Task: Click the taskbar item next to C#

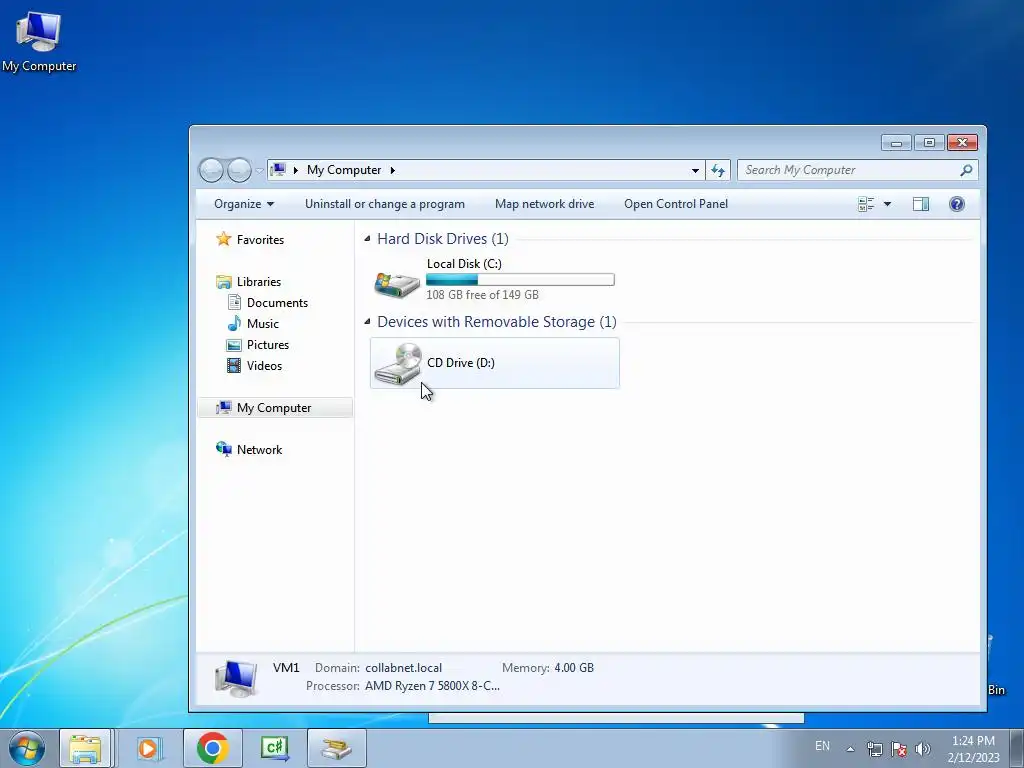Action: pyautogui.click(x=336, y=748)
